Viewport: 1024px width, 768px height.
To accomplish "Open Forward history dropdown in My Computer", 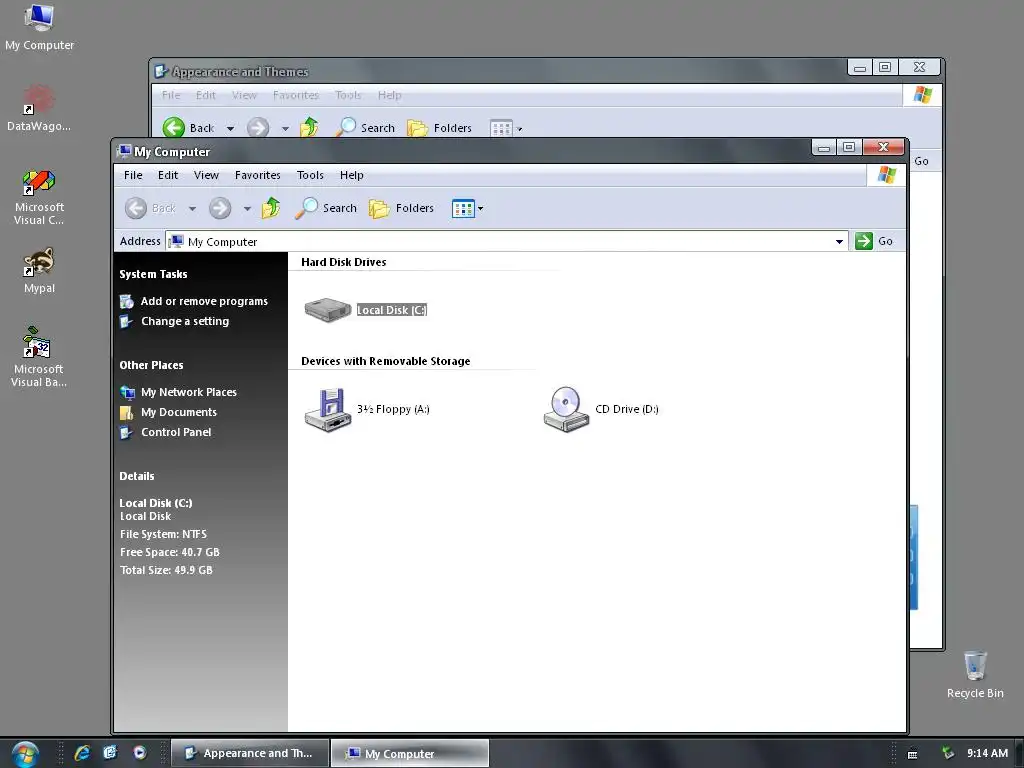I will [247, 209].
